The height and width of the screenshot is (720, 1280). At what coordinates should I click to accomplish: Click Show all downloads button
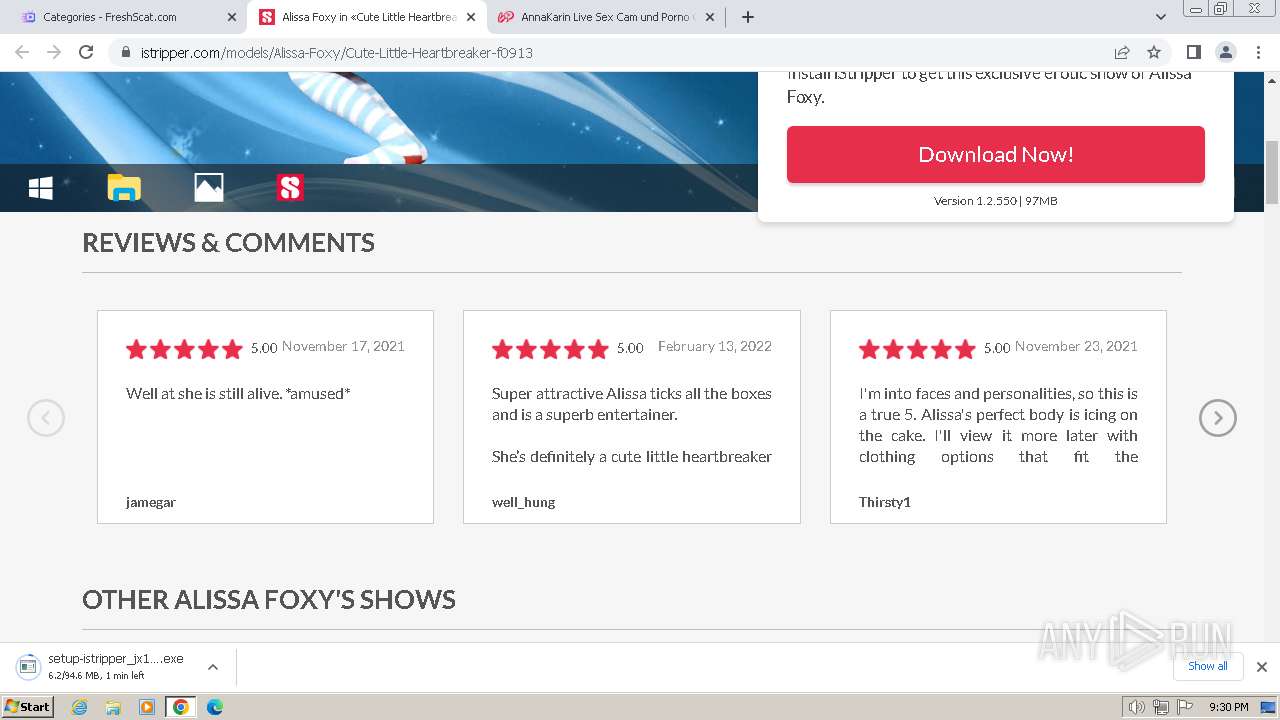[1208, 666]
